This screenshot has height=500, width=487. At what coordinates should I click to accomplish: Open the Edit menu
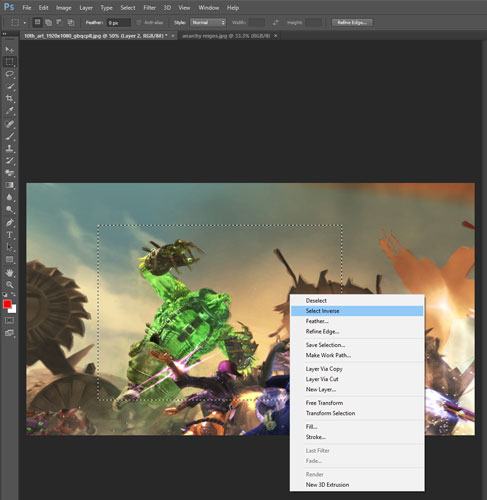(x=43, y=8)
